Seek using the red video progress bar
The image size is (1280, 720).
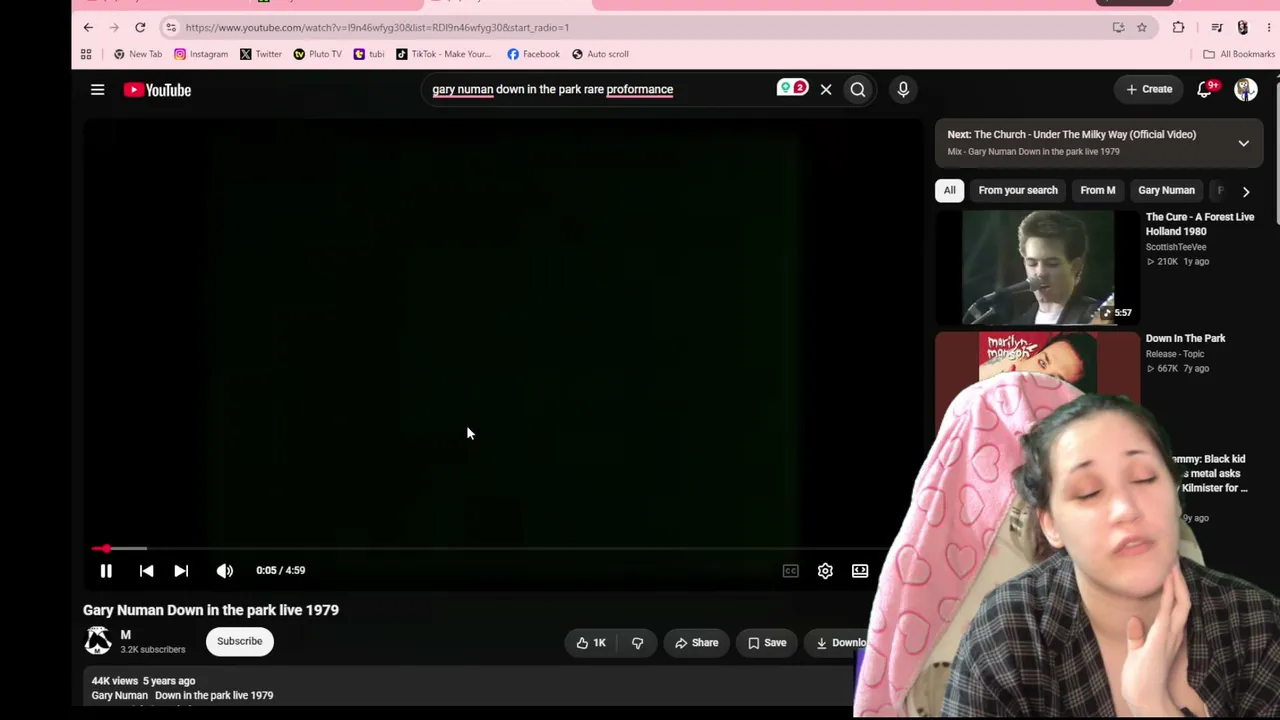coord(490,548)
